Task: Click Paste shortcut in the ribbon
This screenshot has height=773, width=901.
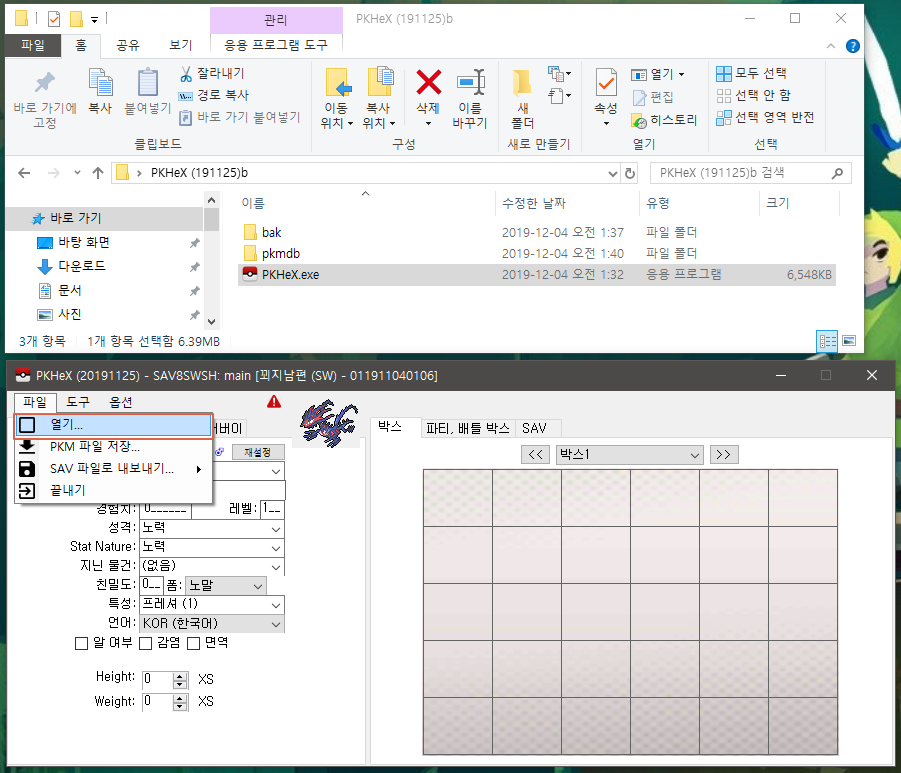Action: [x=239, y=118]
